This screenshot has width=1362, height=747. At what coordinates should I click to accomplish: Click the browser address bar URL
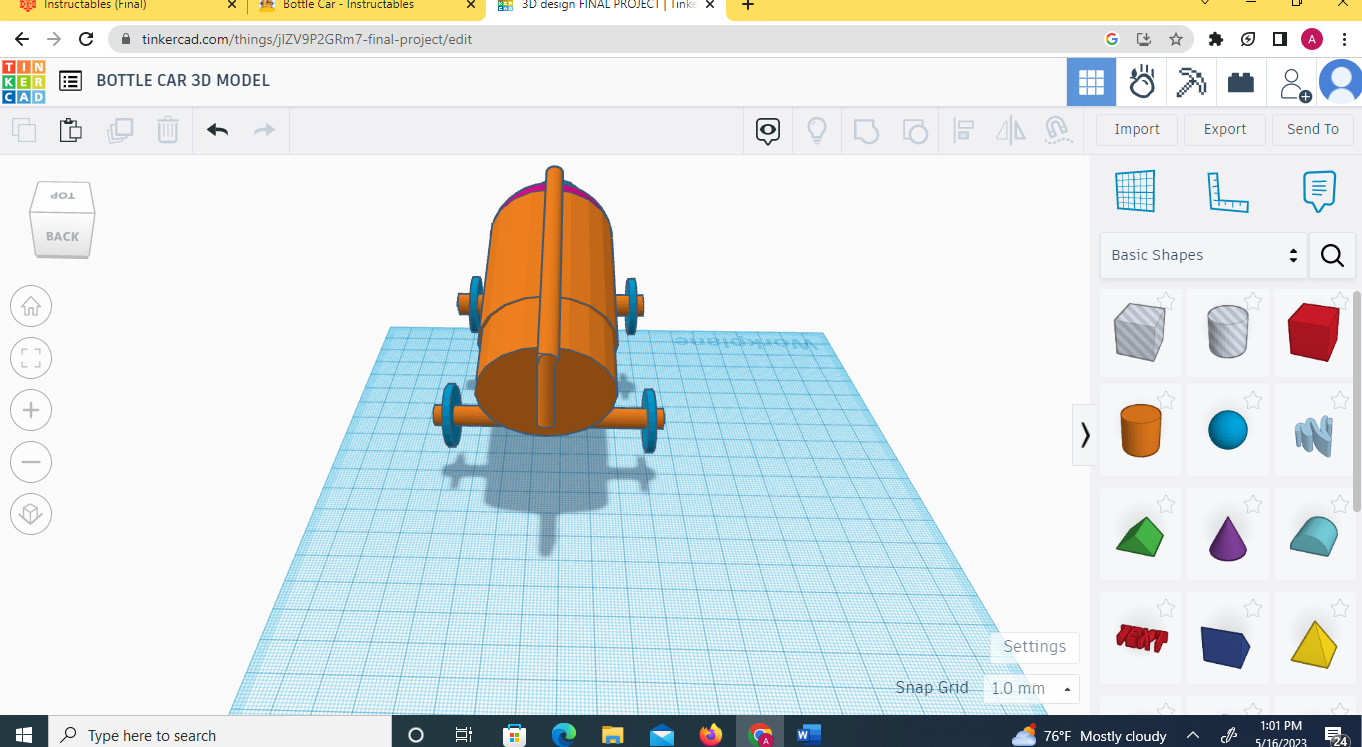click(x=307, y=40)
